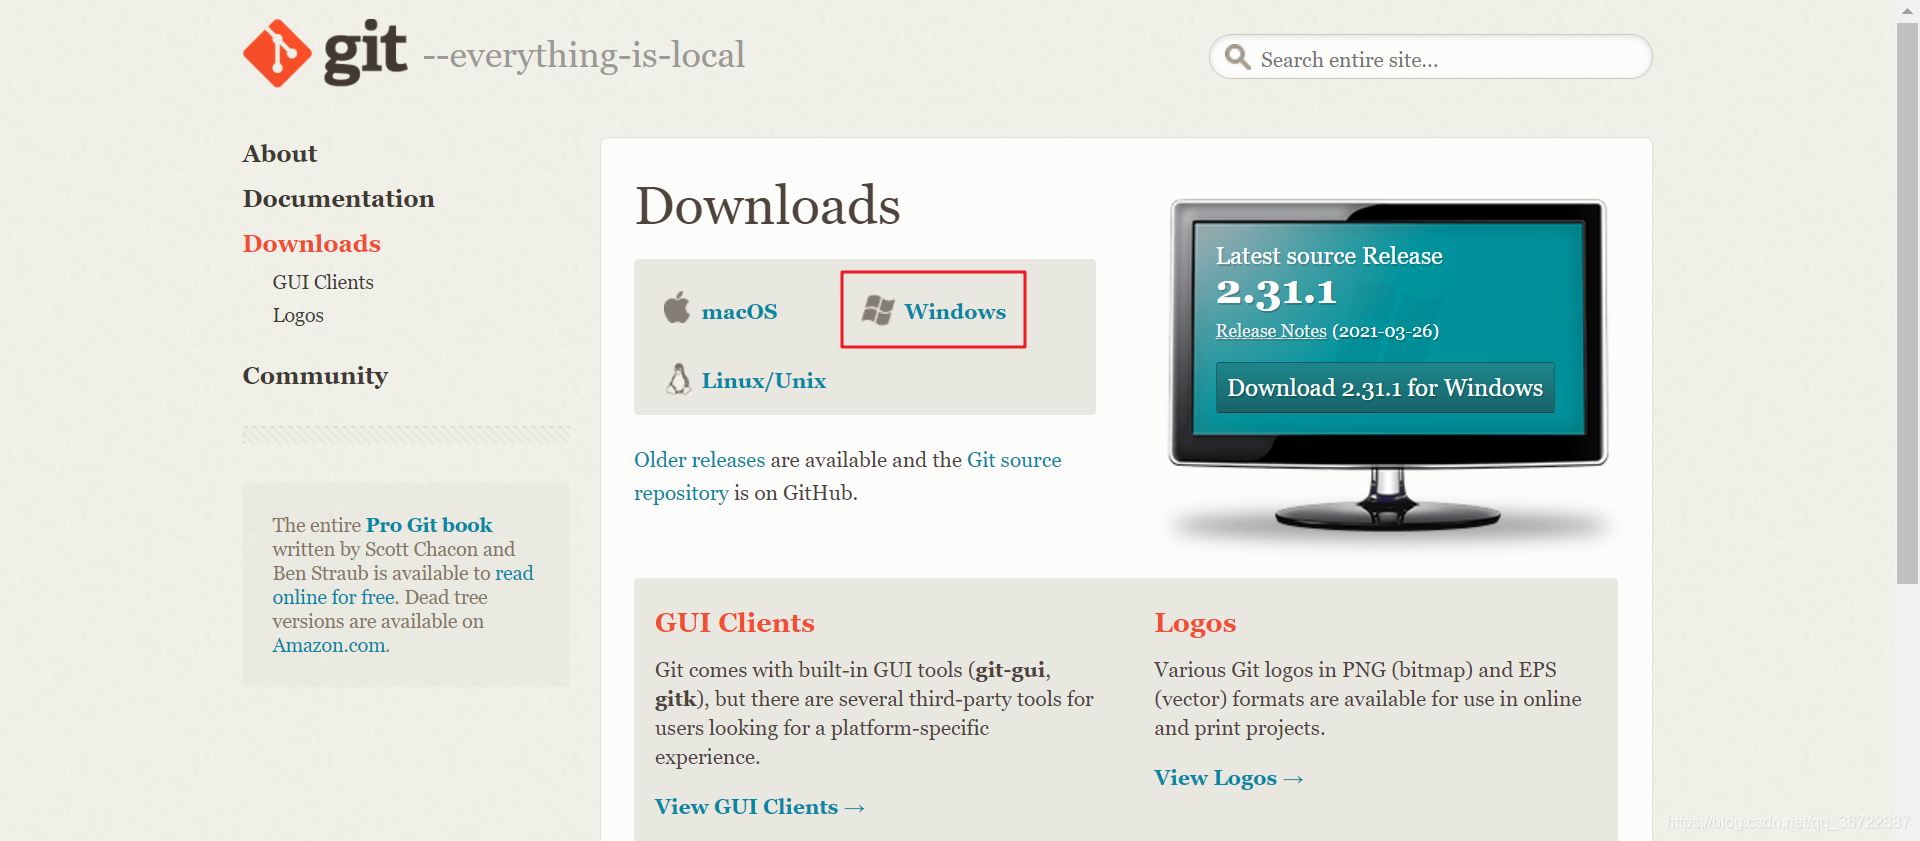The width and height of the screenshot is (1920, 841).
Task: Open the Release Notes link
Action: point(1271,331)
